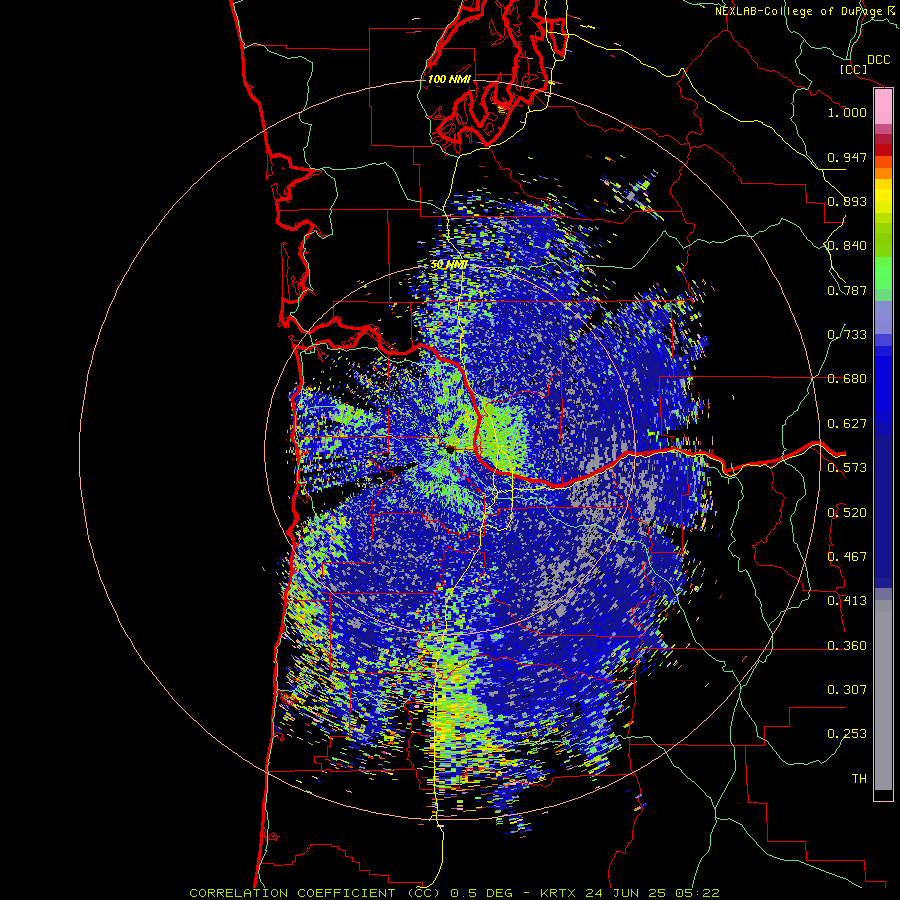Click the pink segment atop the color bar

click(883, 107)
